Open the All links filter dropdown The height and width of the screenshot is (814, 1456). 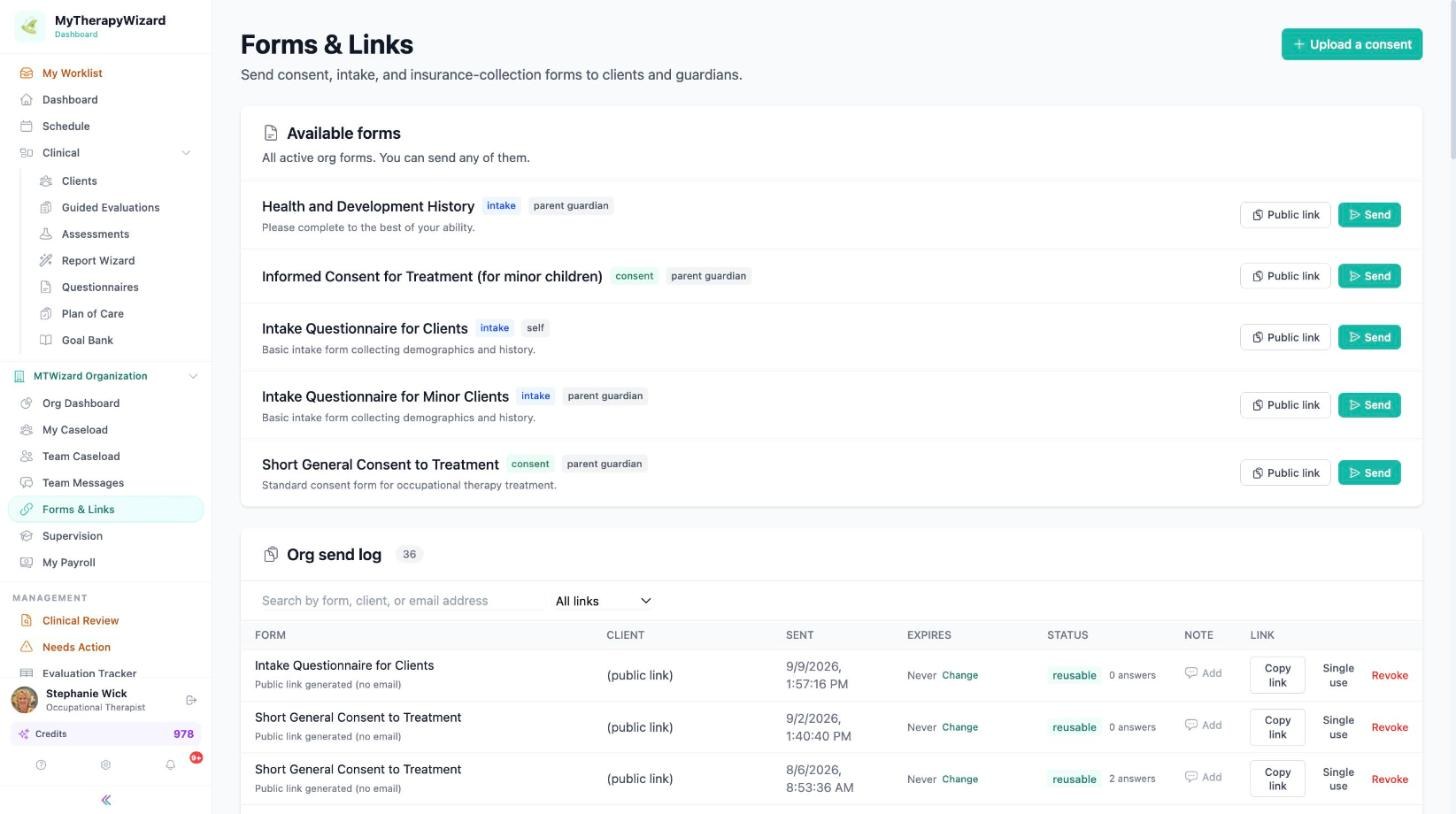tap(603, 601)
